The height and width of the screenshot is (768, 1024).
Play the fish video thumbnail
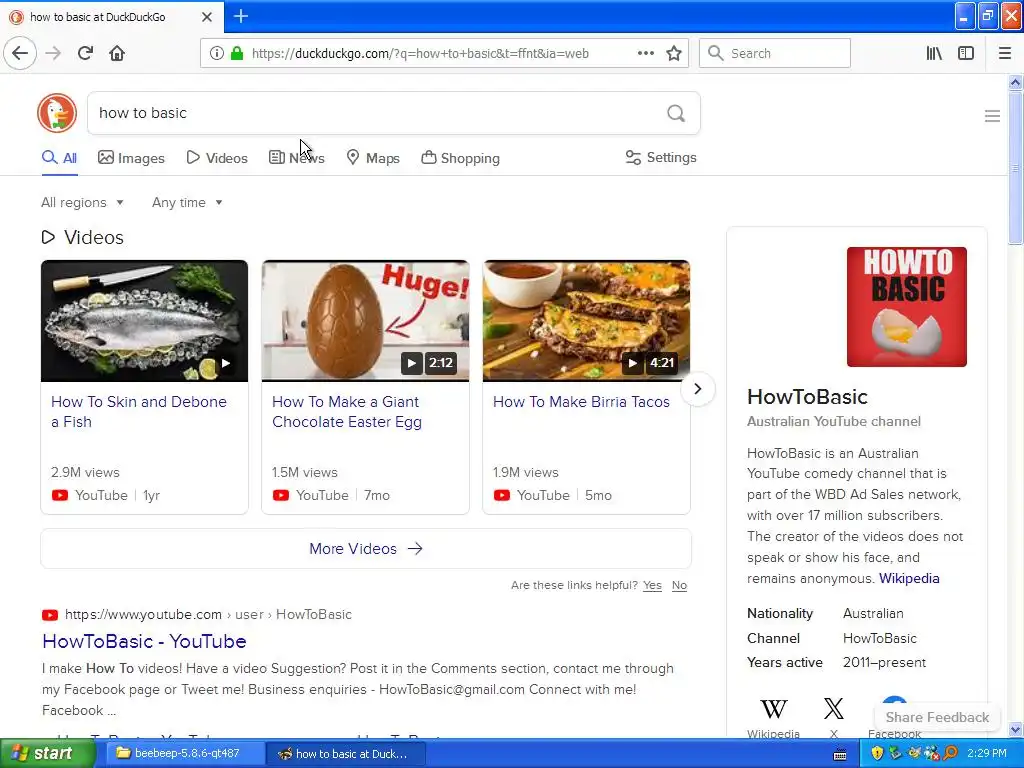144,321
